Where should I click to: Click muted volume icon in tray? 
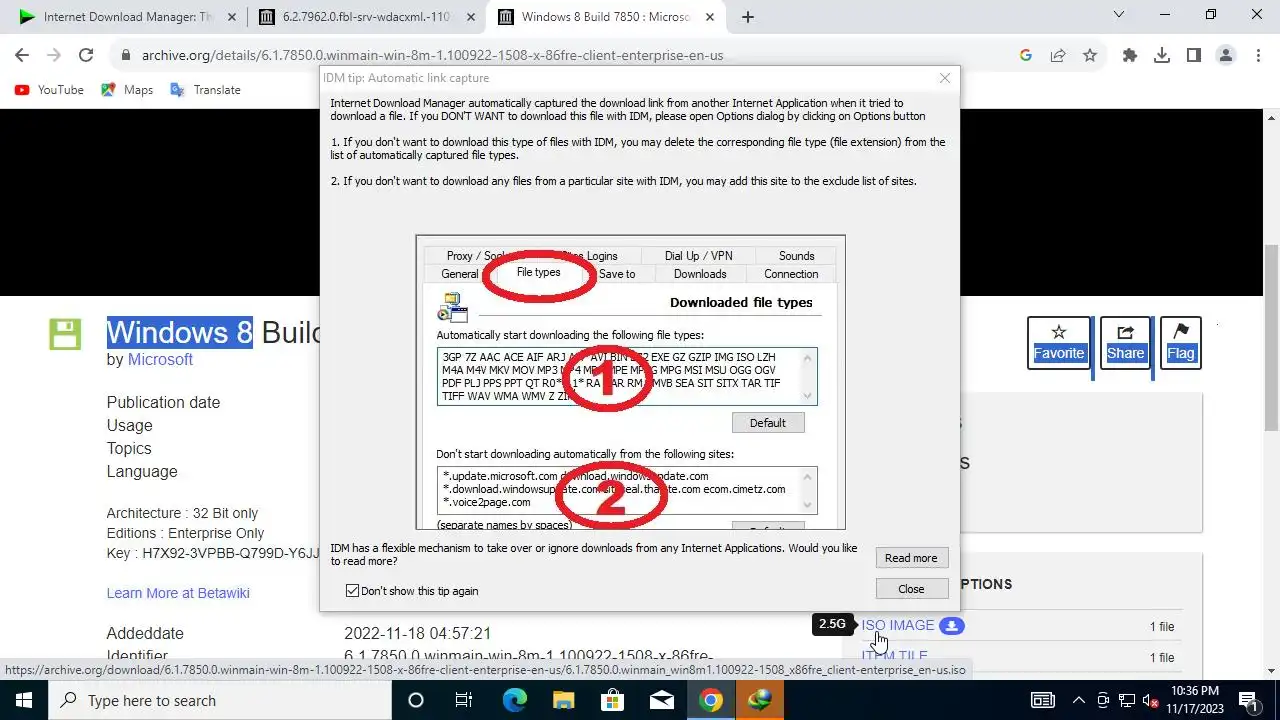pyautogui.click(x=1151, y=700)
